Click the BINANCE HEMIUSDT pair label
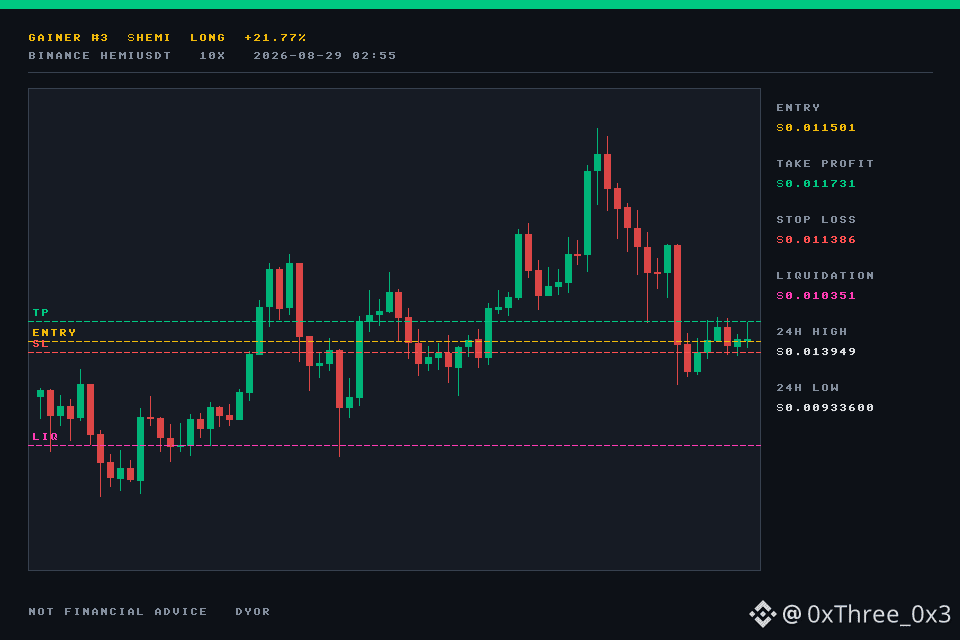The width and height of the screenshot is (960, 640). (100, 56)
